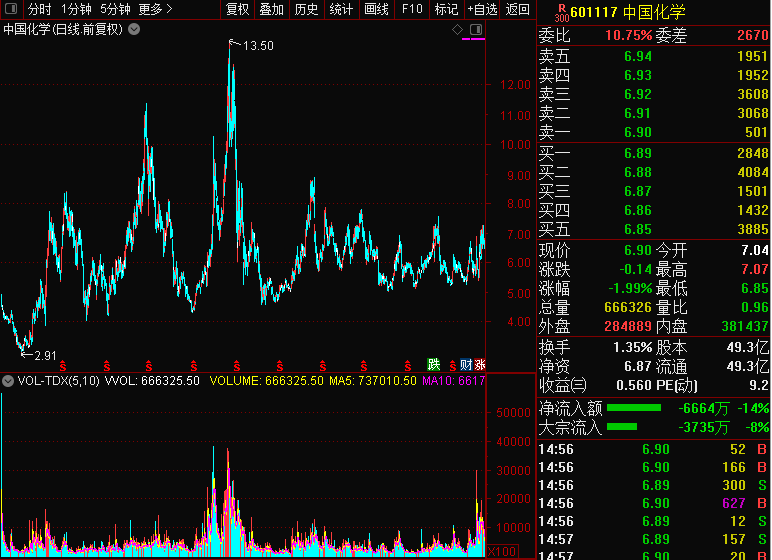
Task: Click the 13.50 high price annotation
Action: pyautogui.click(x=258, y=46)
